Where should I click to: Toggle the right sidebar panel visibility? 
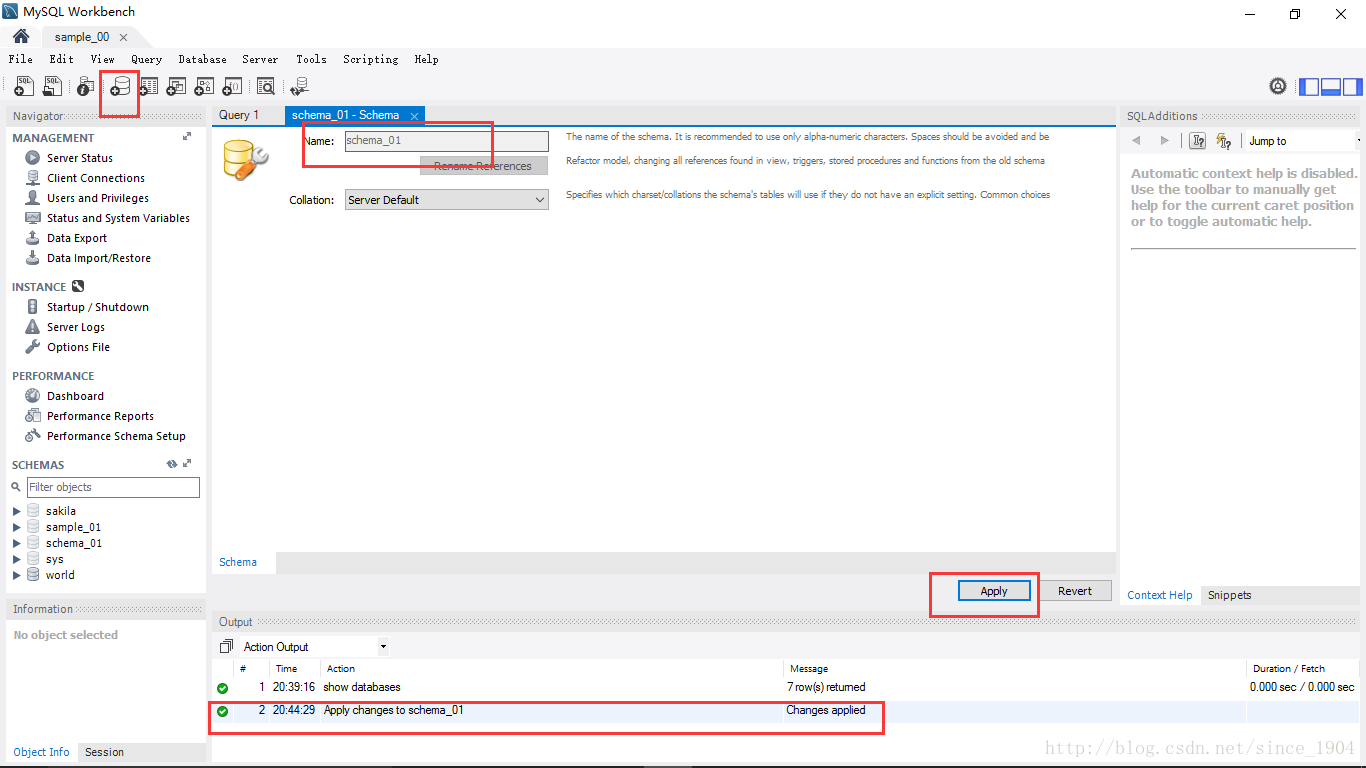(1351, 87)
